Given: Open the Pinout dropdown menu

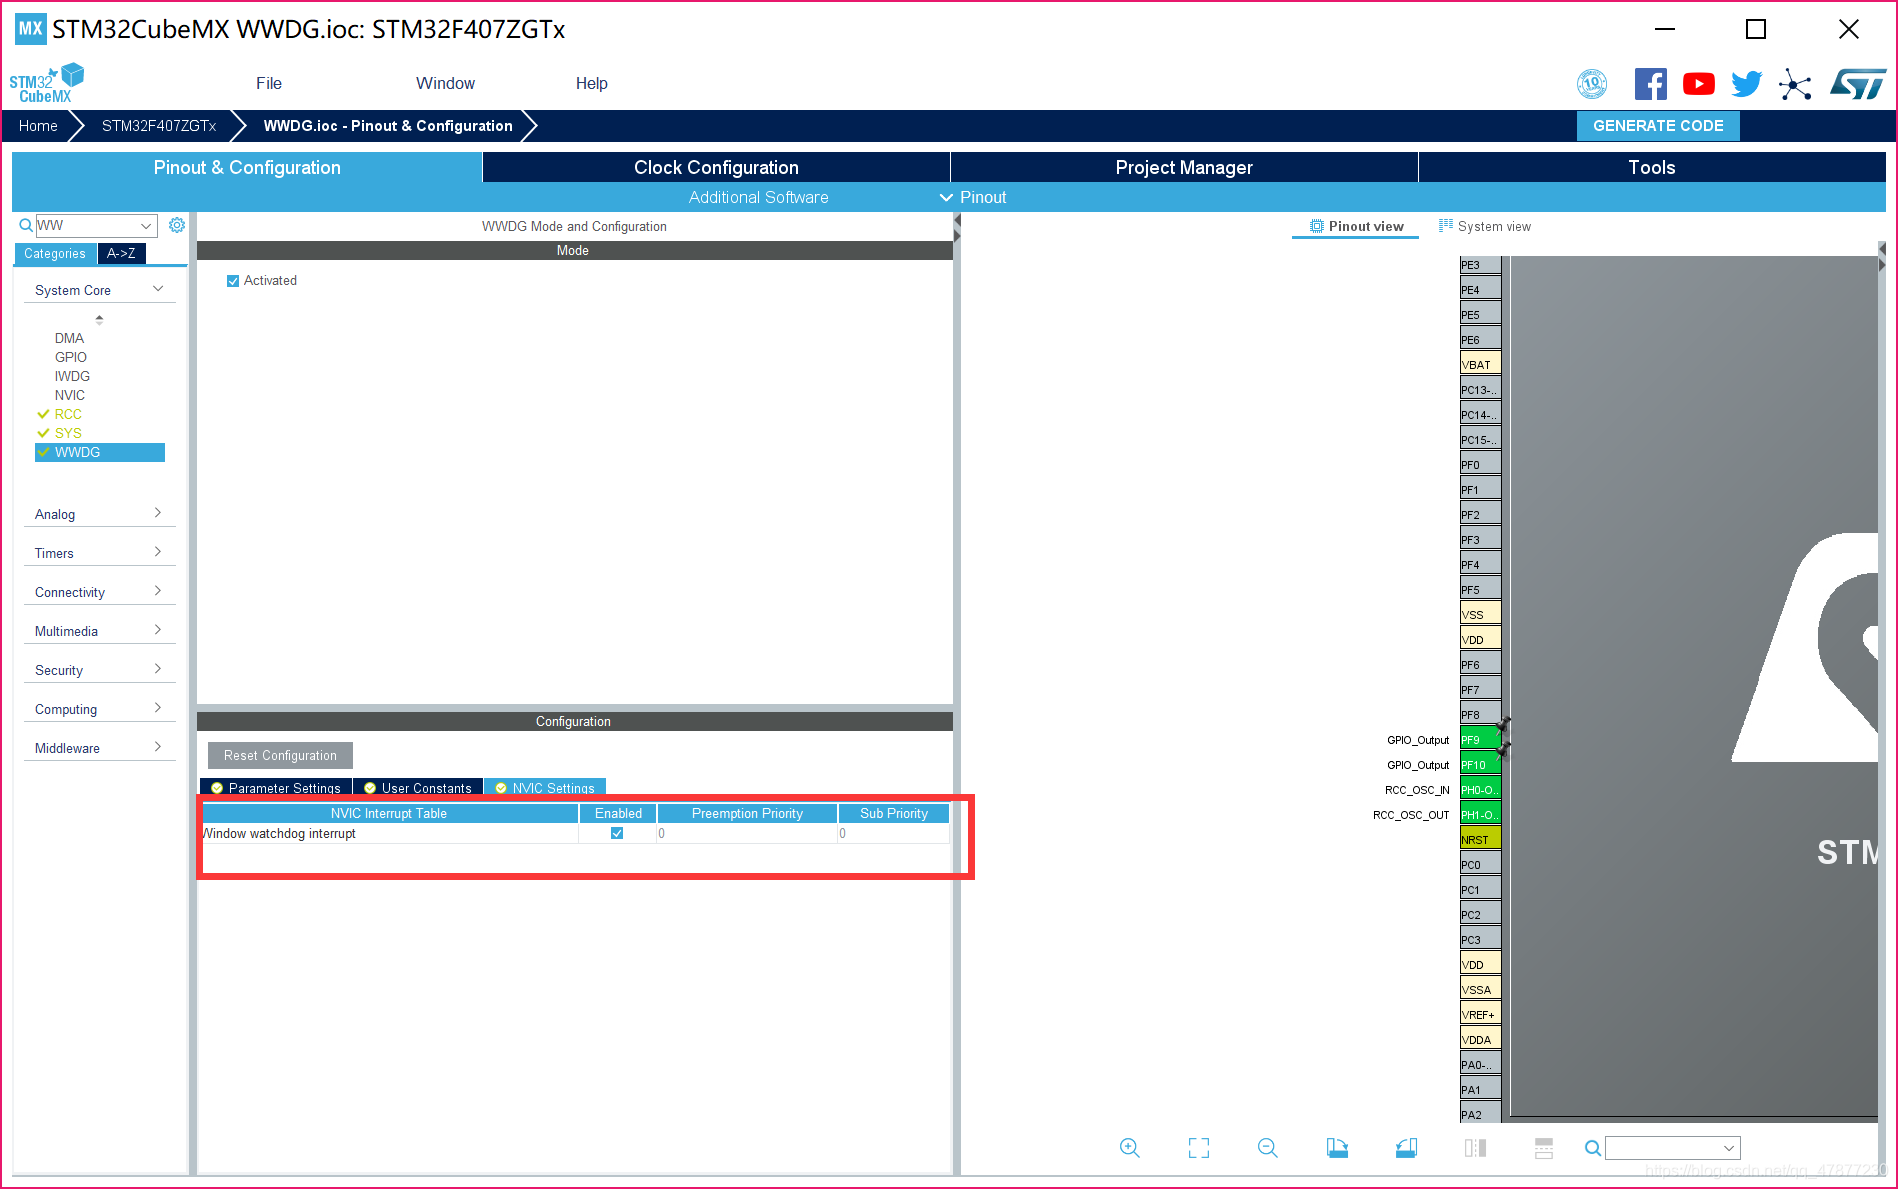Looking at the screenshot, I should [974, 198].
